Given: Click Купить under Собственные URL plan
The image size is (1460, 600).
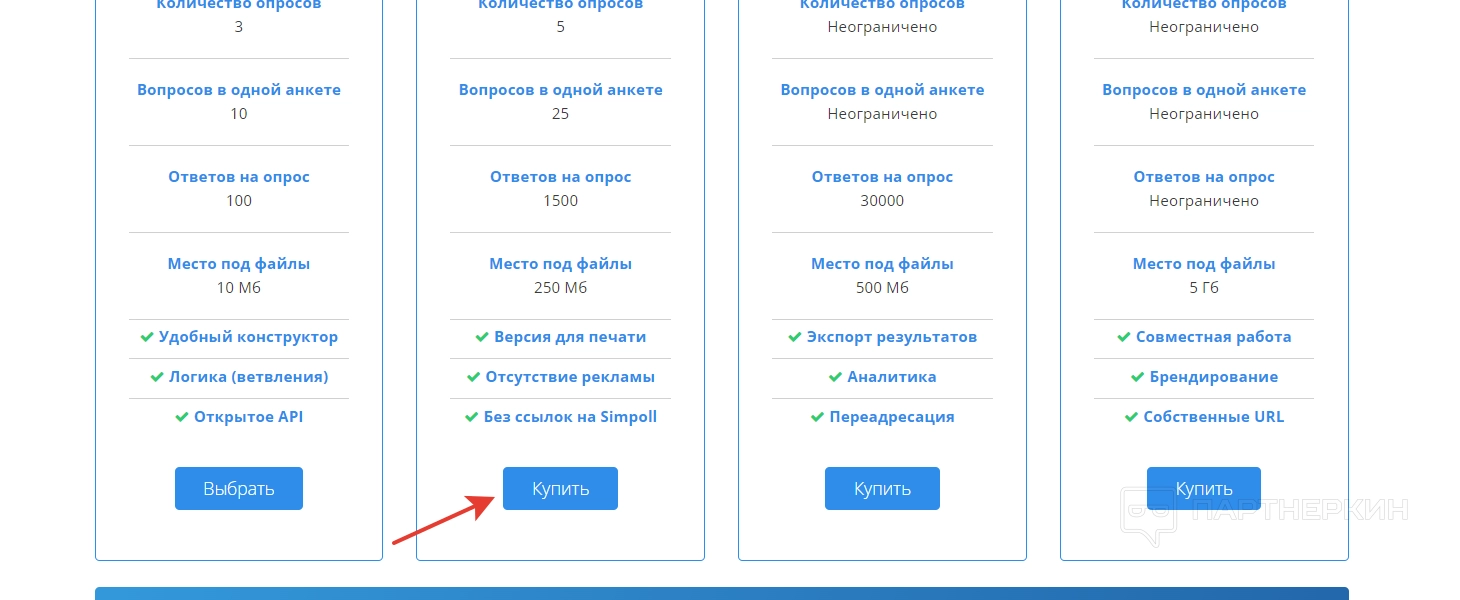Looking at the screenshot, I should [1203, 489].
